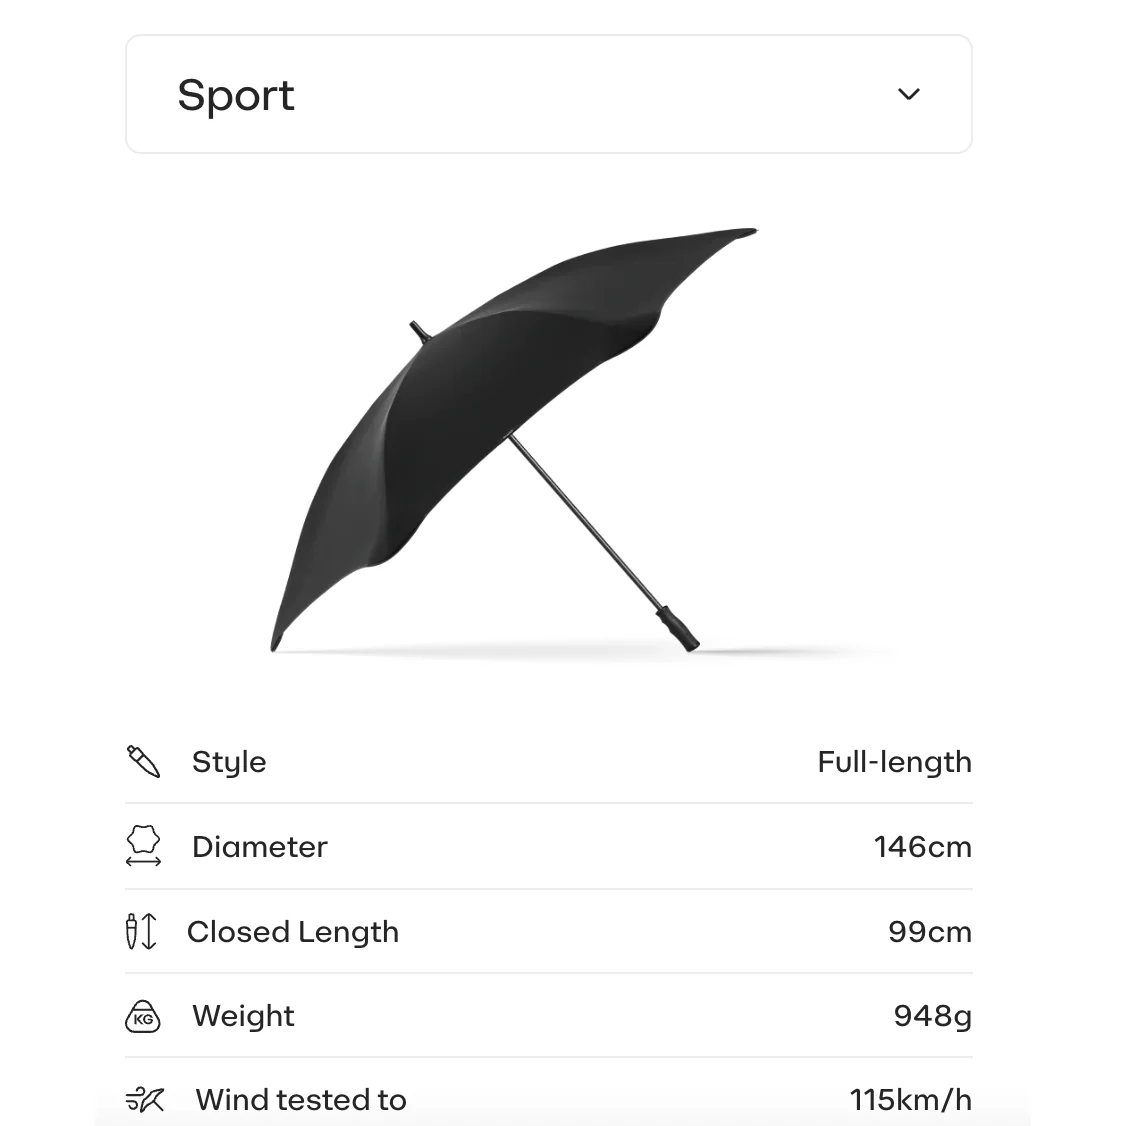
Task: Click the black umbrella product image
Action: click(x=513, y=440)
